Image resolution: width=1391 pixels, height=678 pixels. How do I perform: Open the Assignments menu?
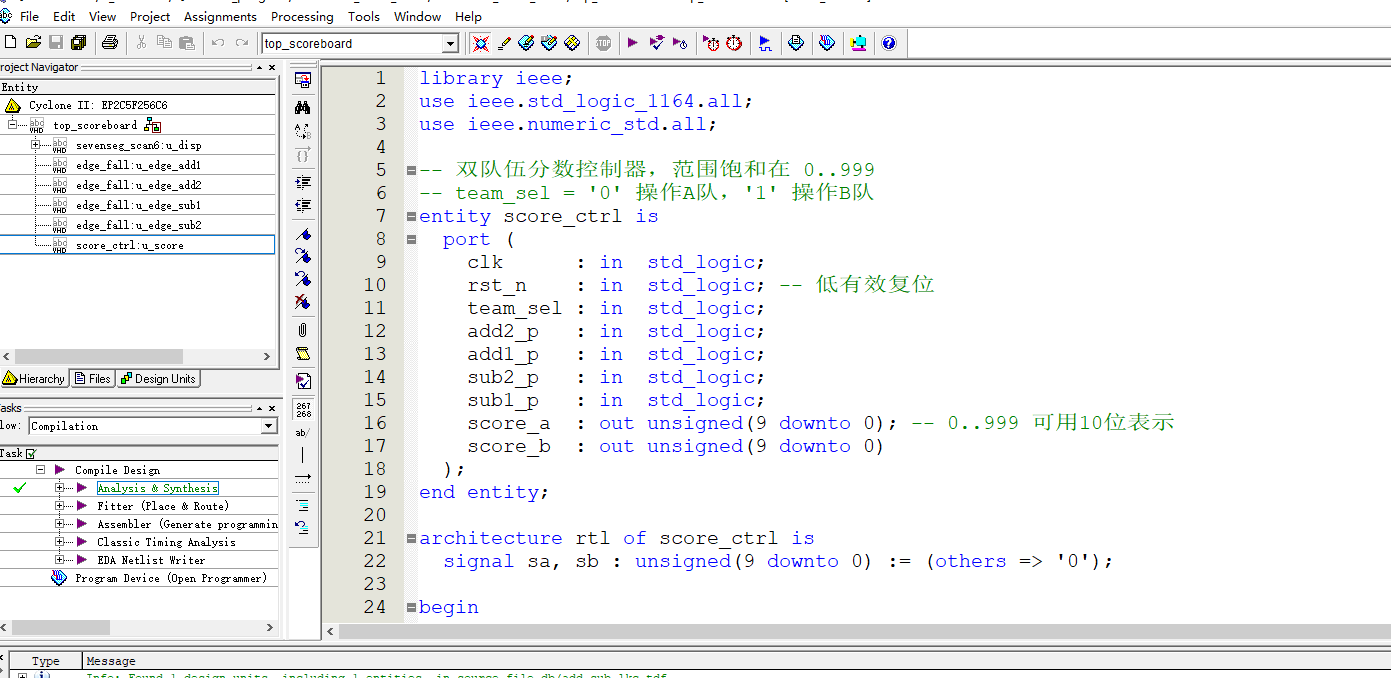coord(220,16)
